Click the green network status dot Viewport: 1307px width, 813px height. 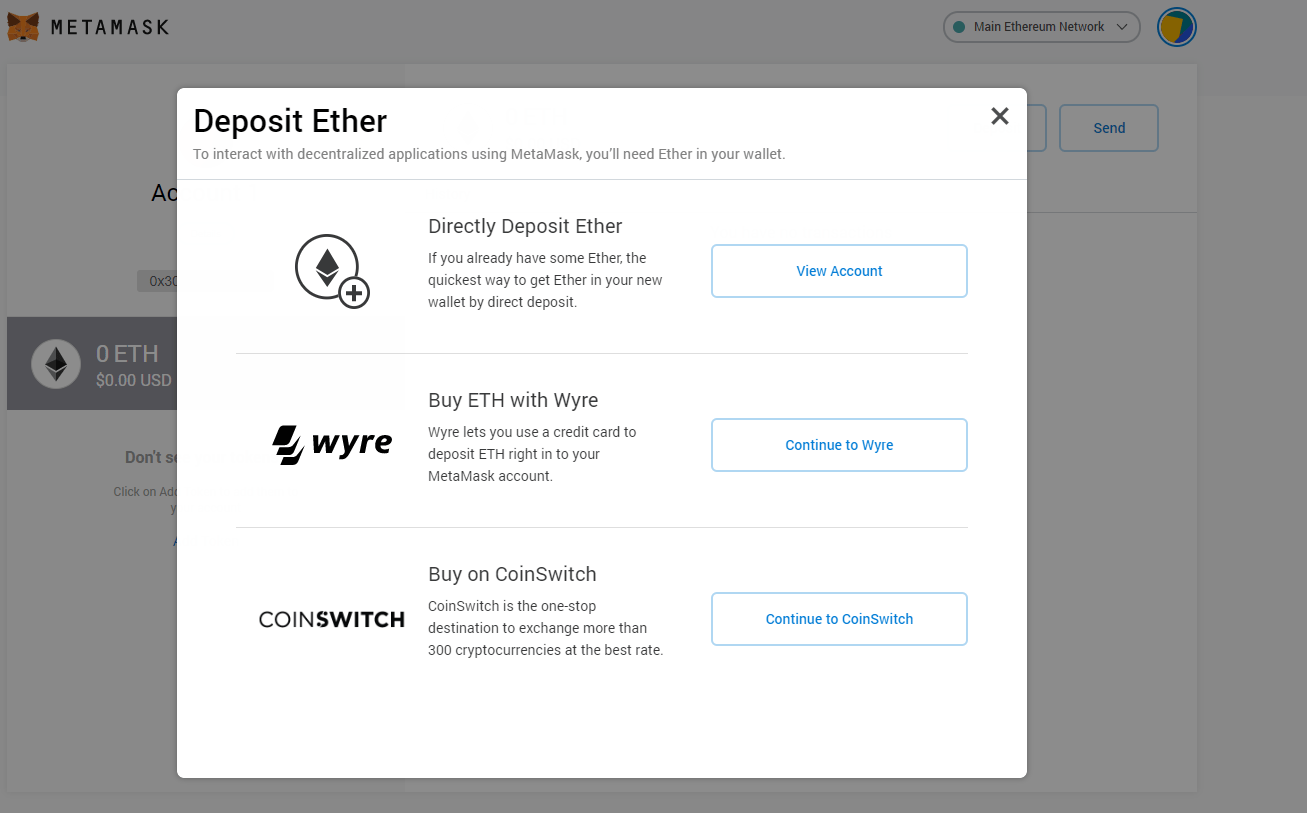960,27
